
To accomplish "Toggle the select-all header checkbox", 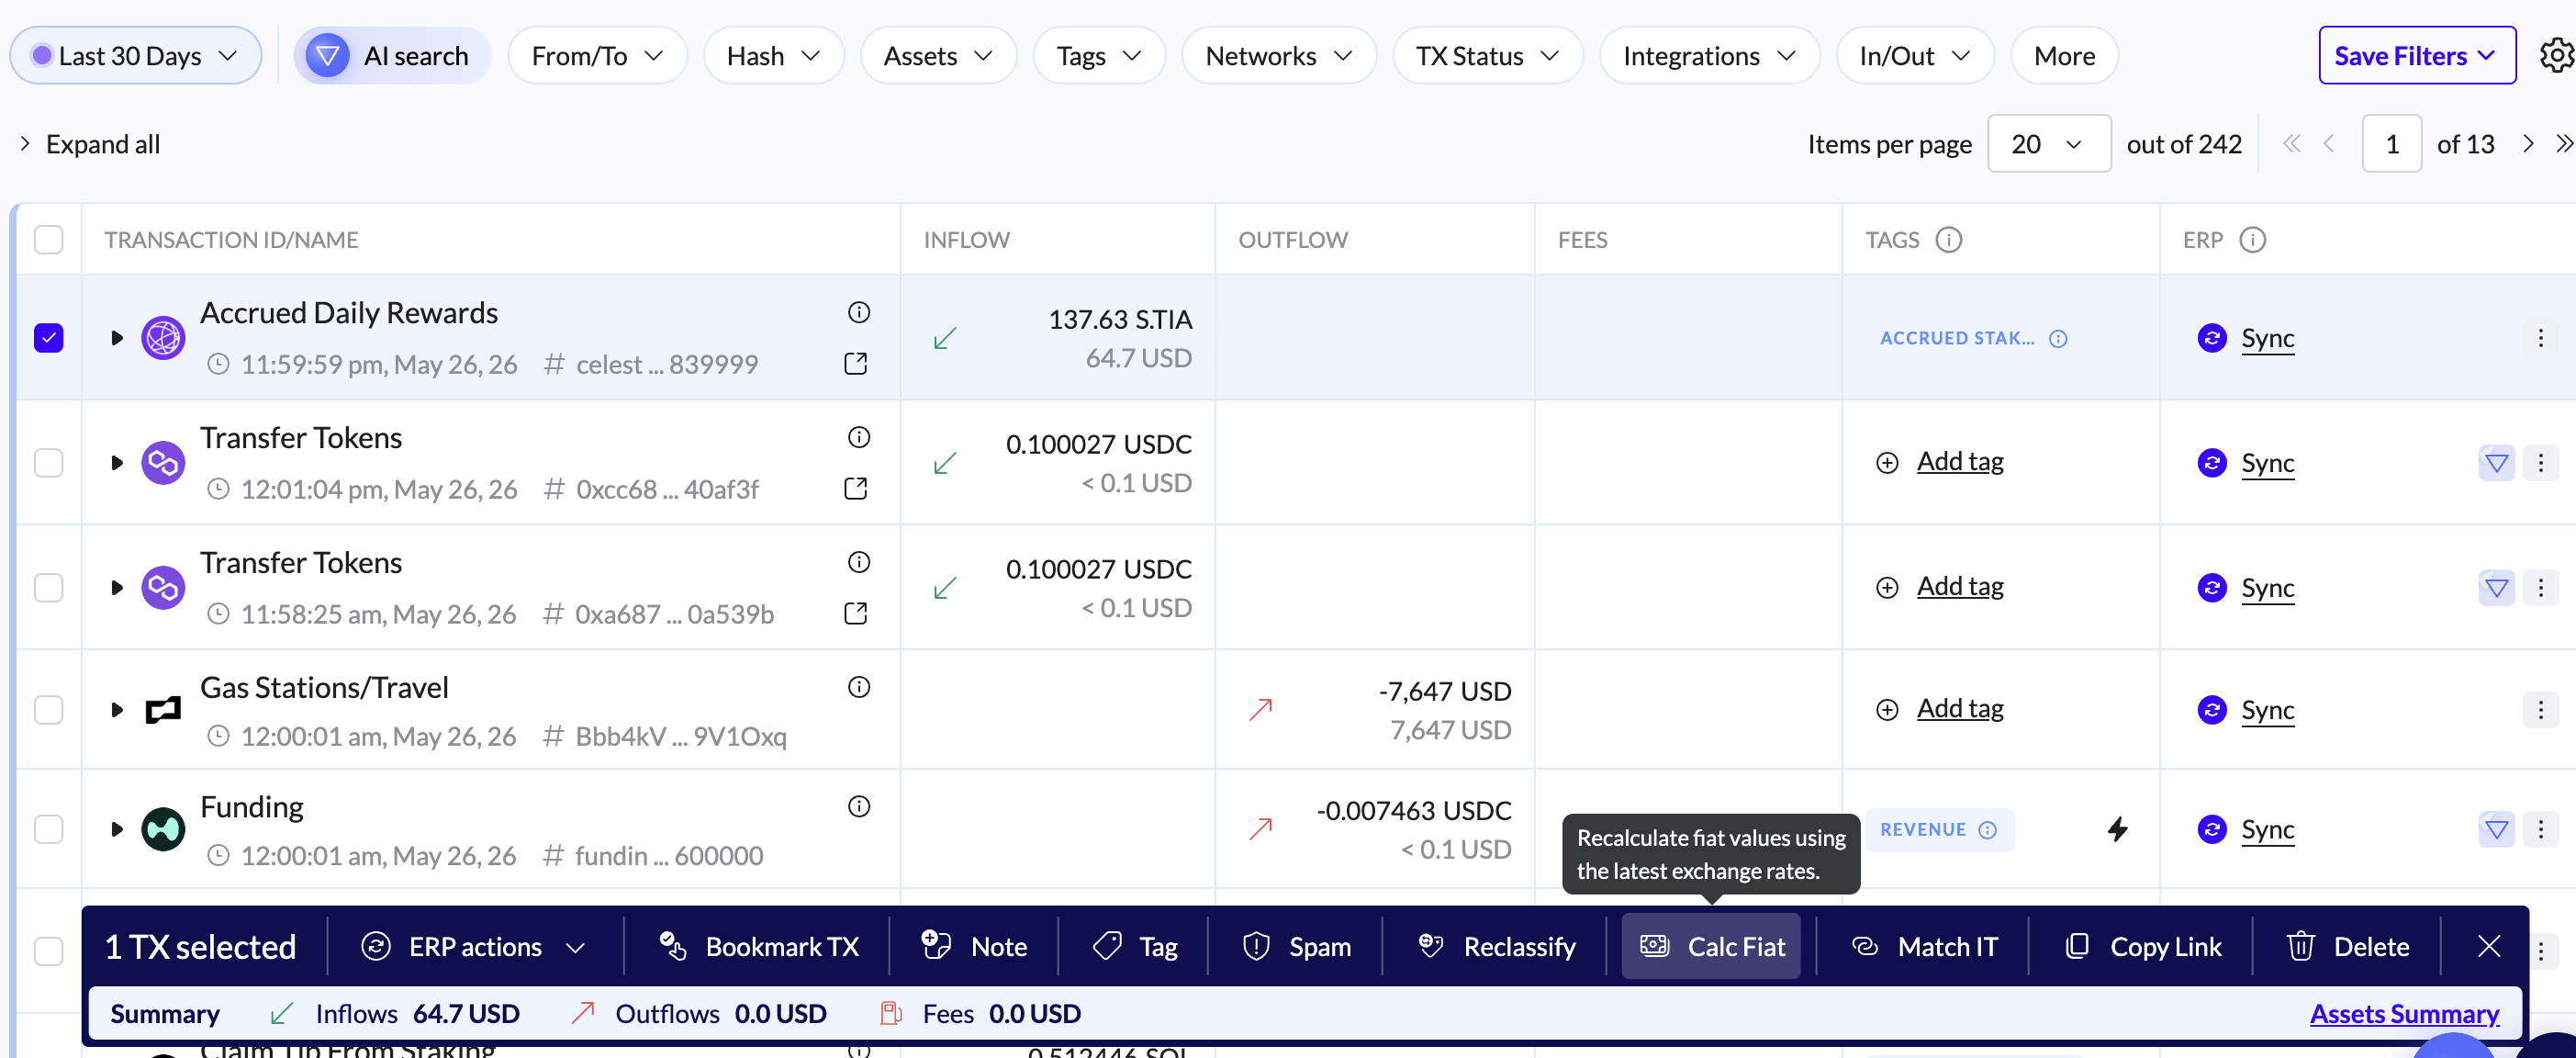I will pos(48,240).
